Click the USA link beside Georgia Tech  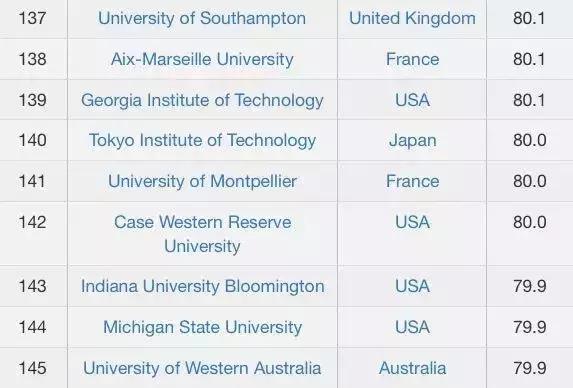tap(412, 100)
